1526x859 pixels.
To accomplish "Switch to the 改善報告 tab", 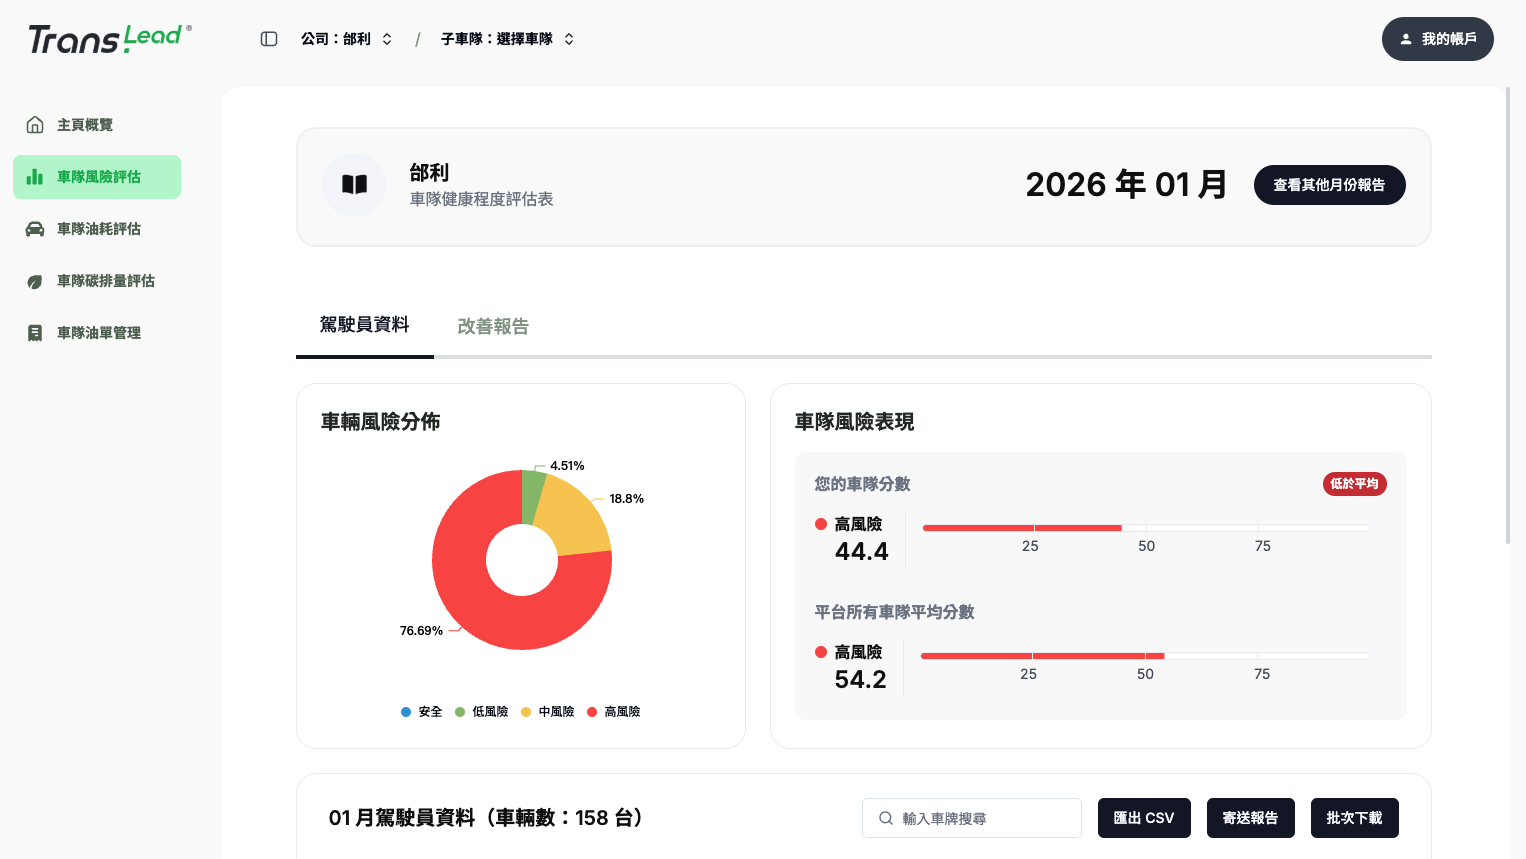I will tap(493, 326).
